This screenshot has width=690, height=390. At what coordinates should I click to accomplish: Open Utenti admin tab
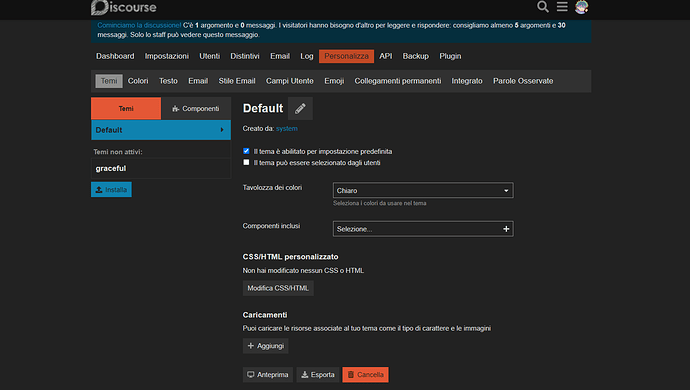coord(209,56)
